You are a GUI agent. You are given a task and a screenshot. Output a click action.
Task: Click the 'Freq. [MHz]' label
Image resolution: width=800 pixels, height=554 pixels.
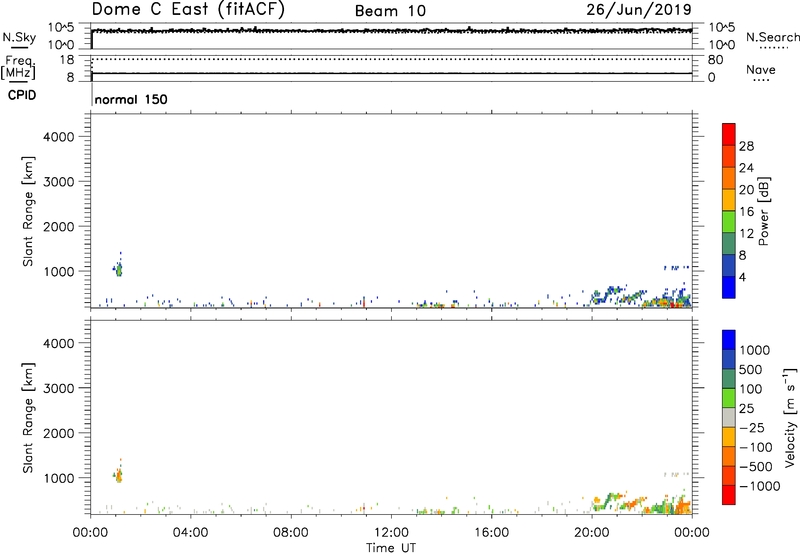[19, 67]
